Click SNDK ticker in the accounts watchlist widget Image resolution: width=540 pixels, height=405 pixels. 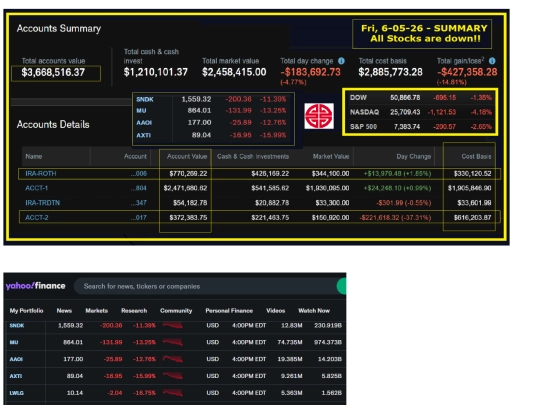coord(145,100)
